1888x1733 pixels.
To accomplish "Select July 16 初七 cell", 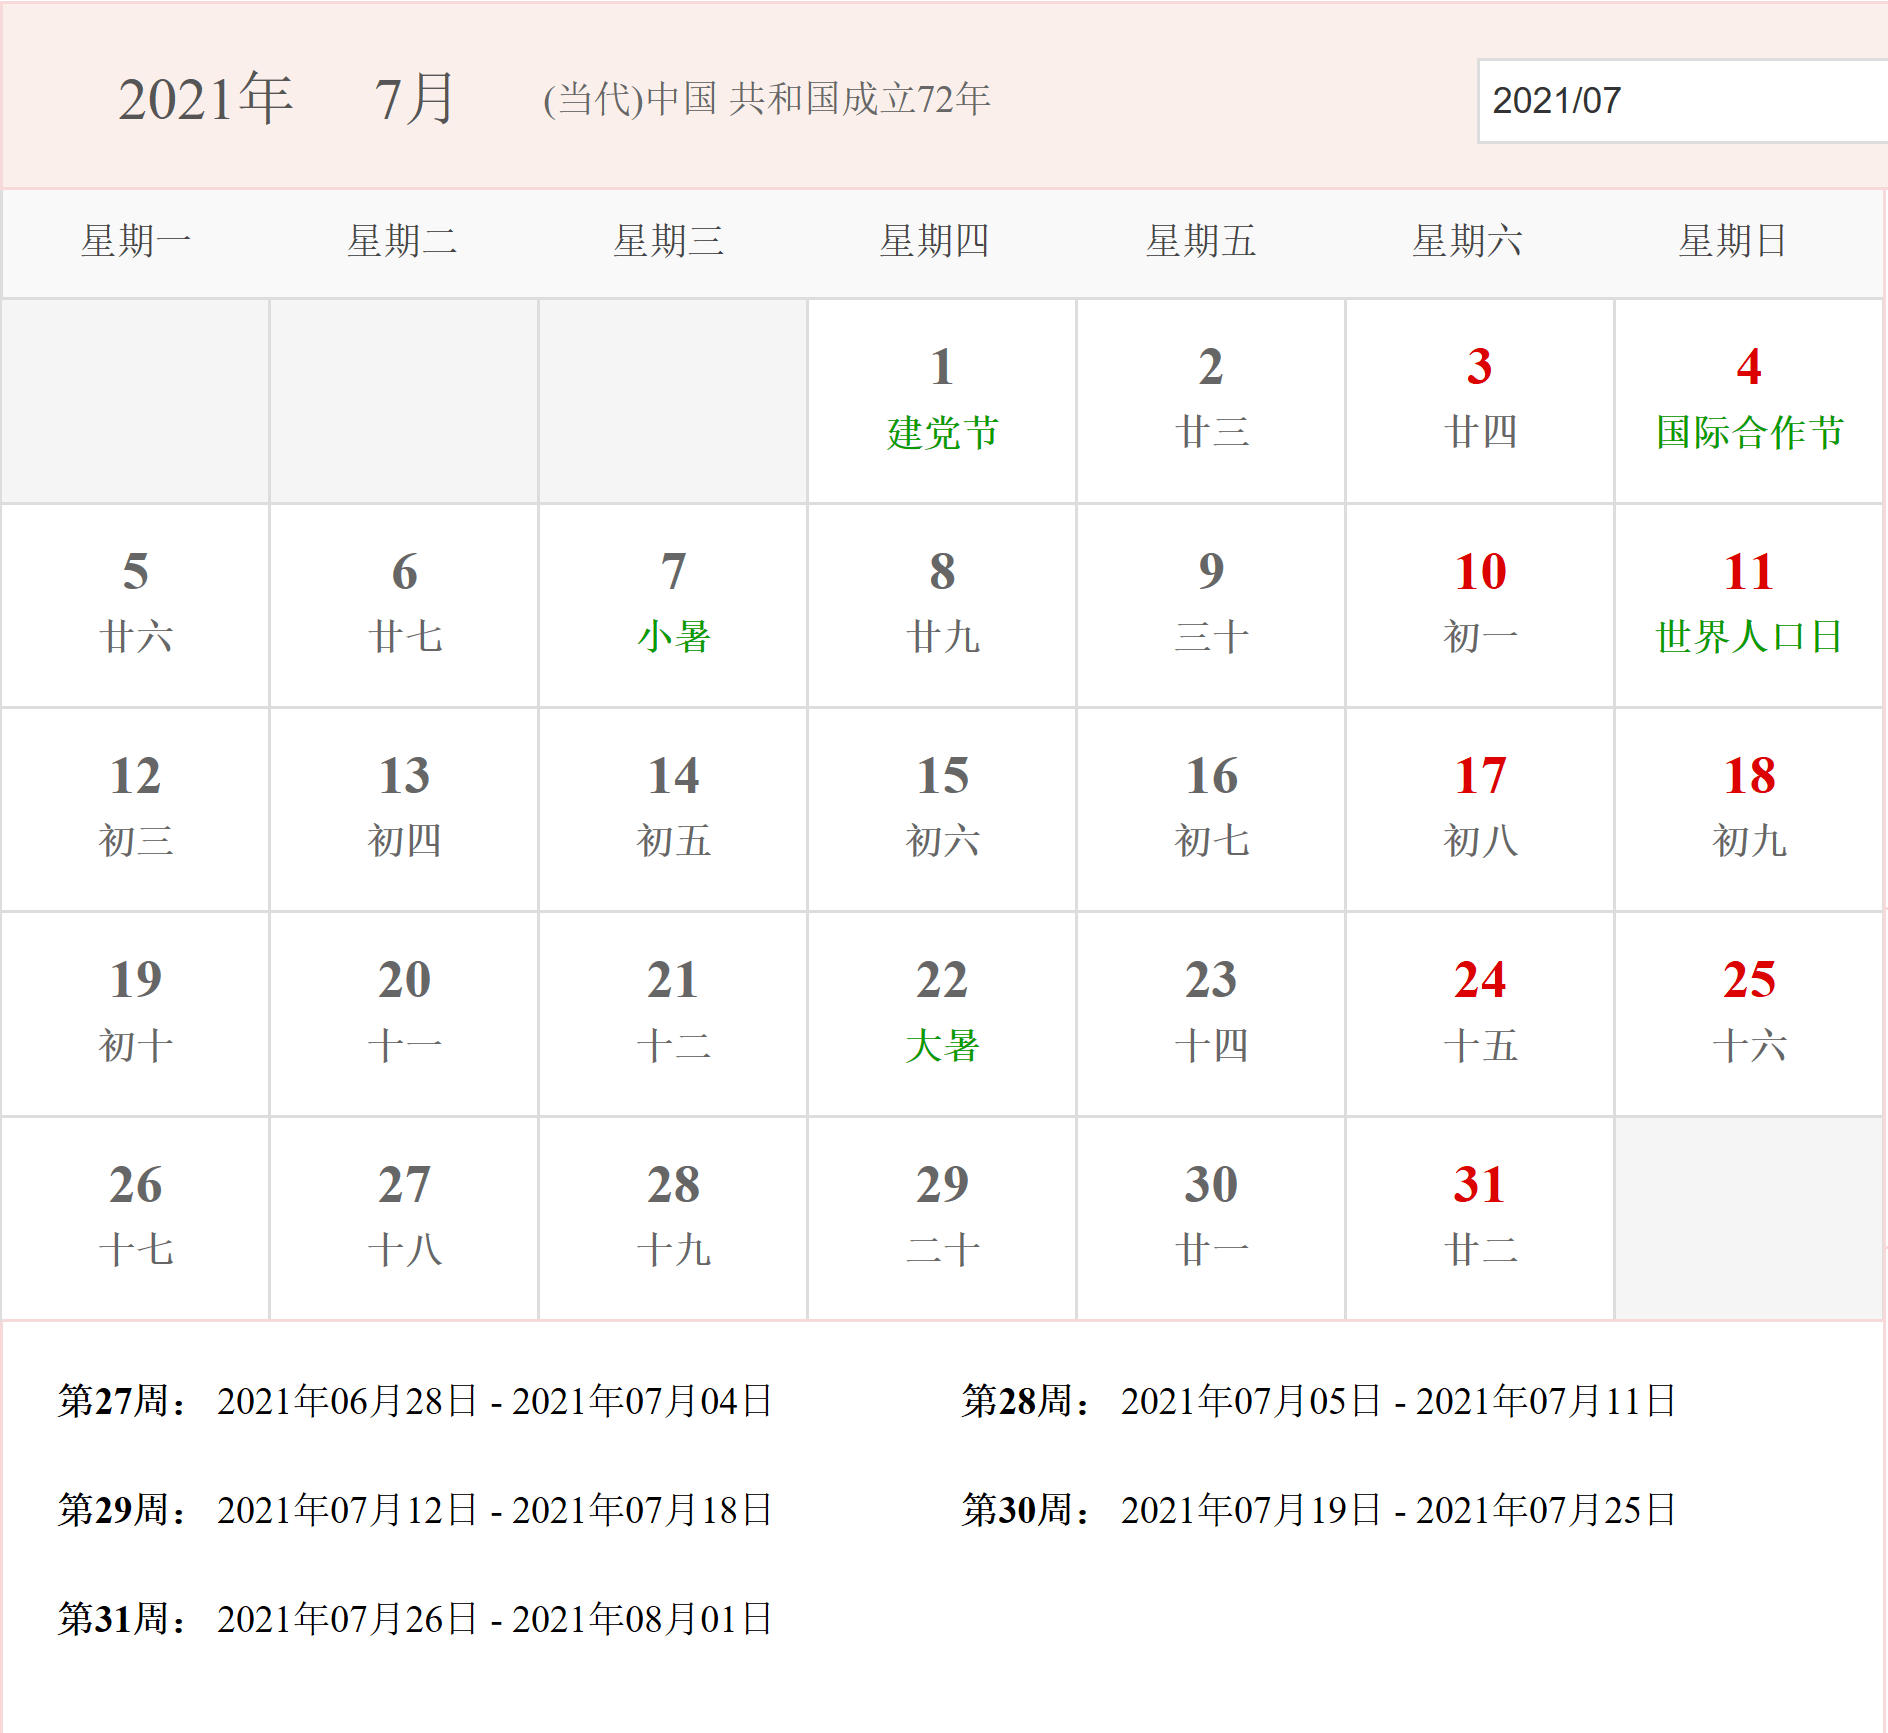I will coord(1211,810).
